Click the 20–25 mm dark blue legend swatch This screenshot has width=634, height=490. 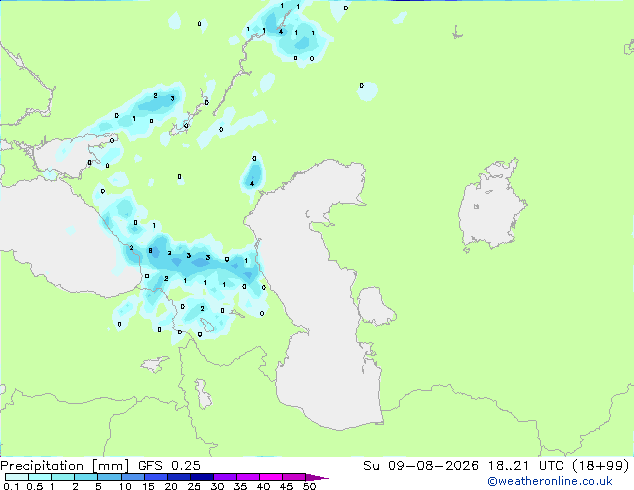(179, 477)
